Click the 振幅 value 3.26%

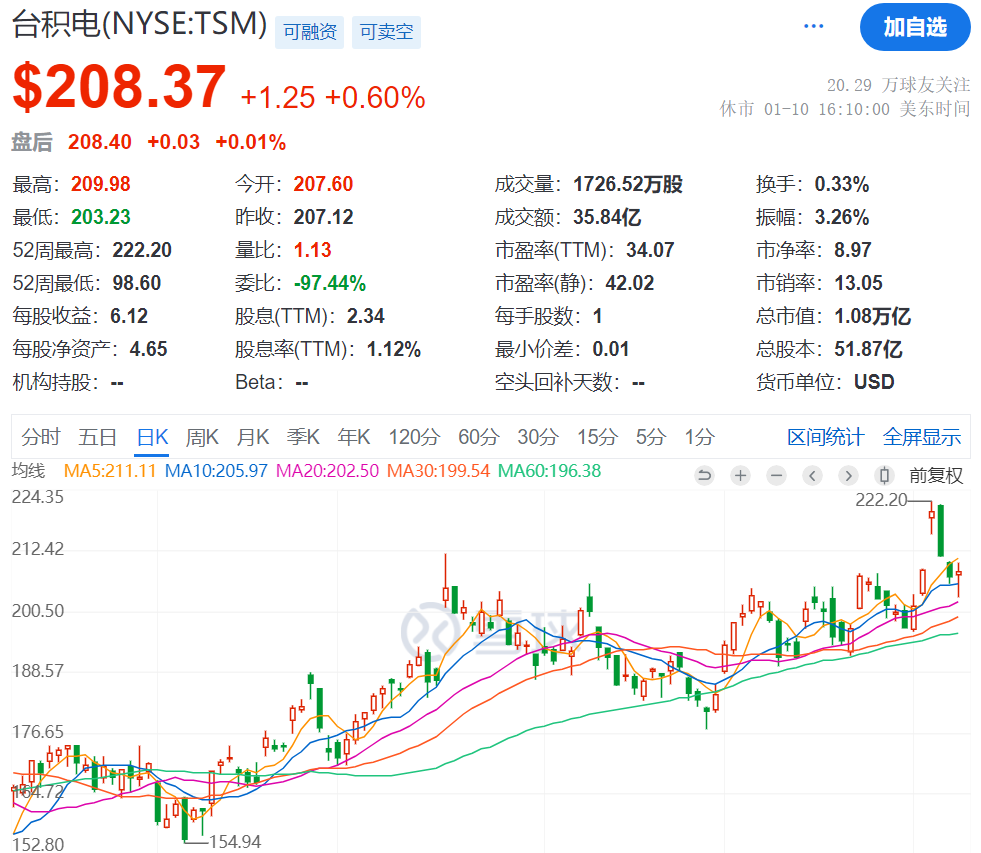coord(841,217)
